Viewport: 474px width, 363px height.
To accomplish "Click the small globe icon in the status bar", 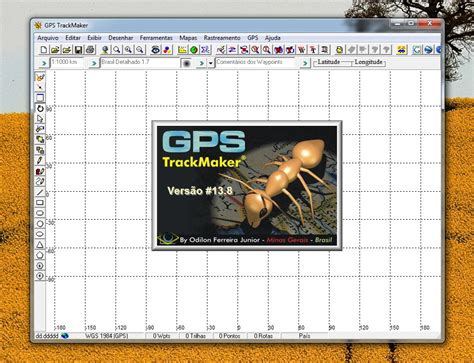I will (65, 336).
